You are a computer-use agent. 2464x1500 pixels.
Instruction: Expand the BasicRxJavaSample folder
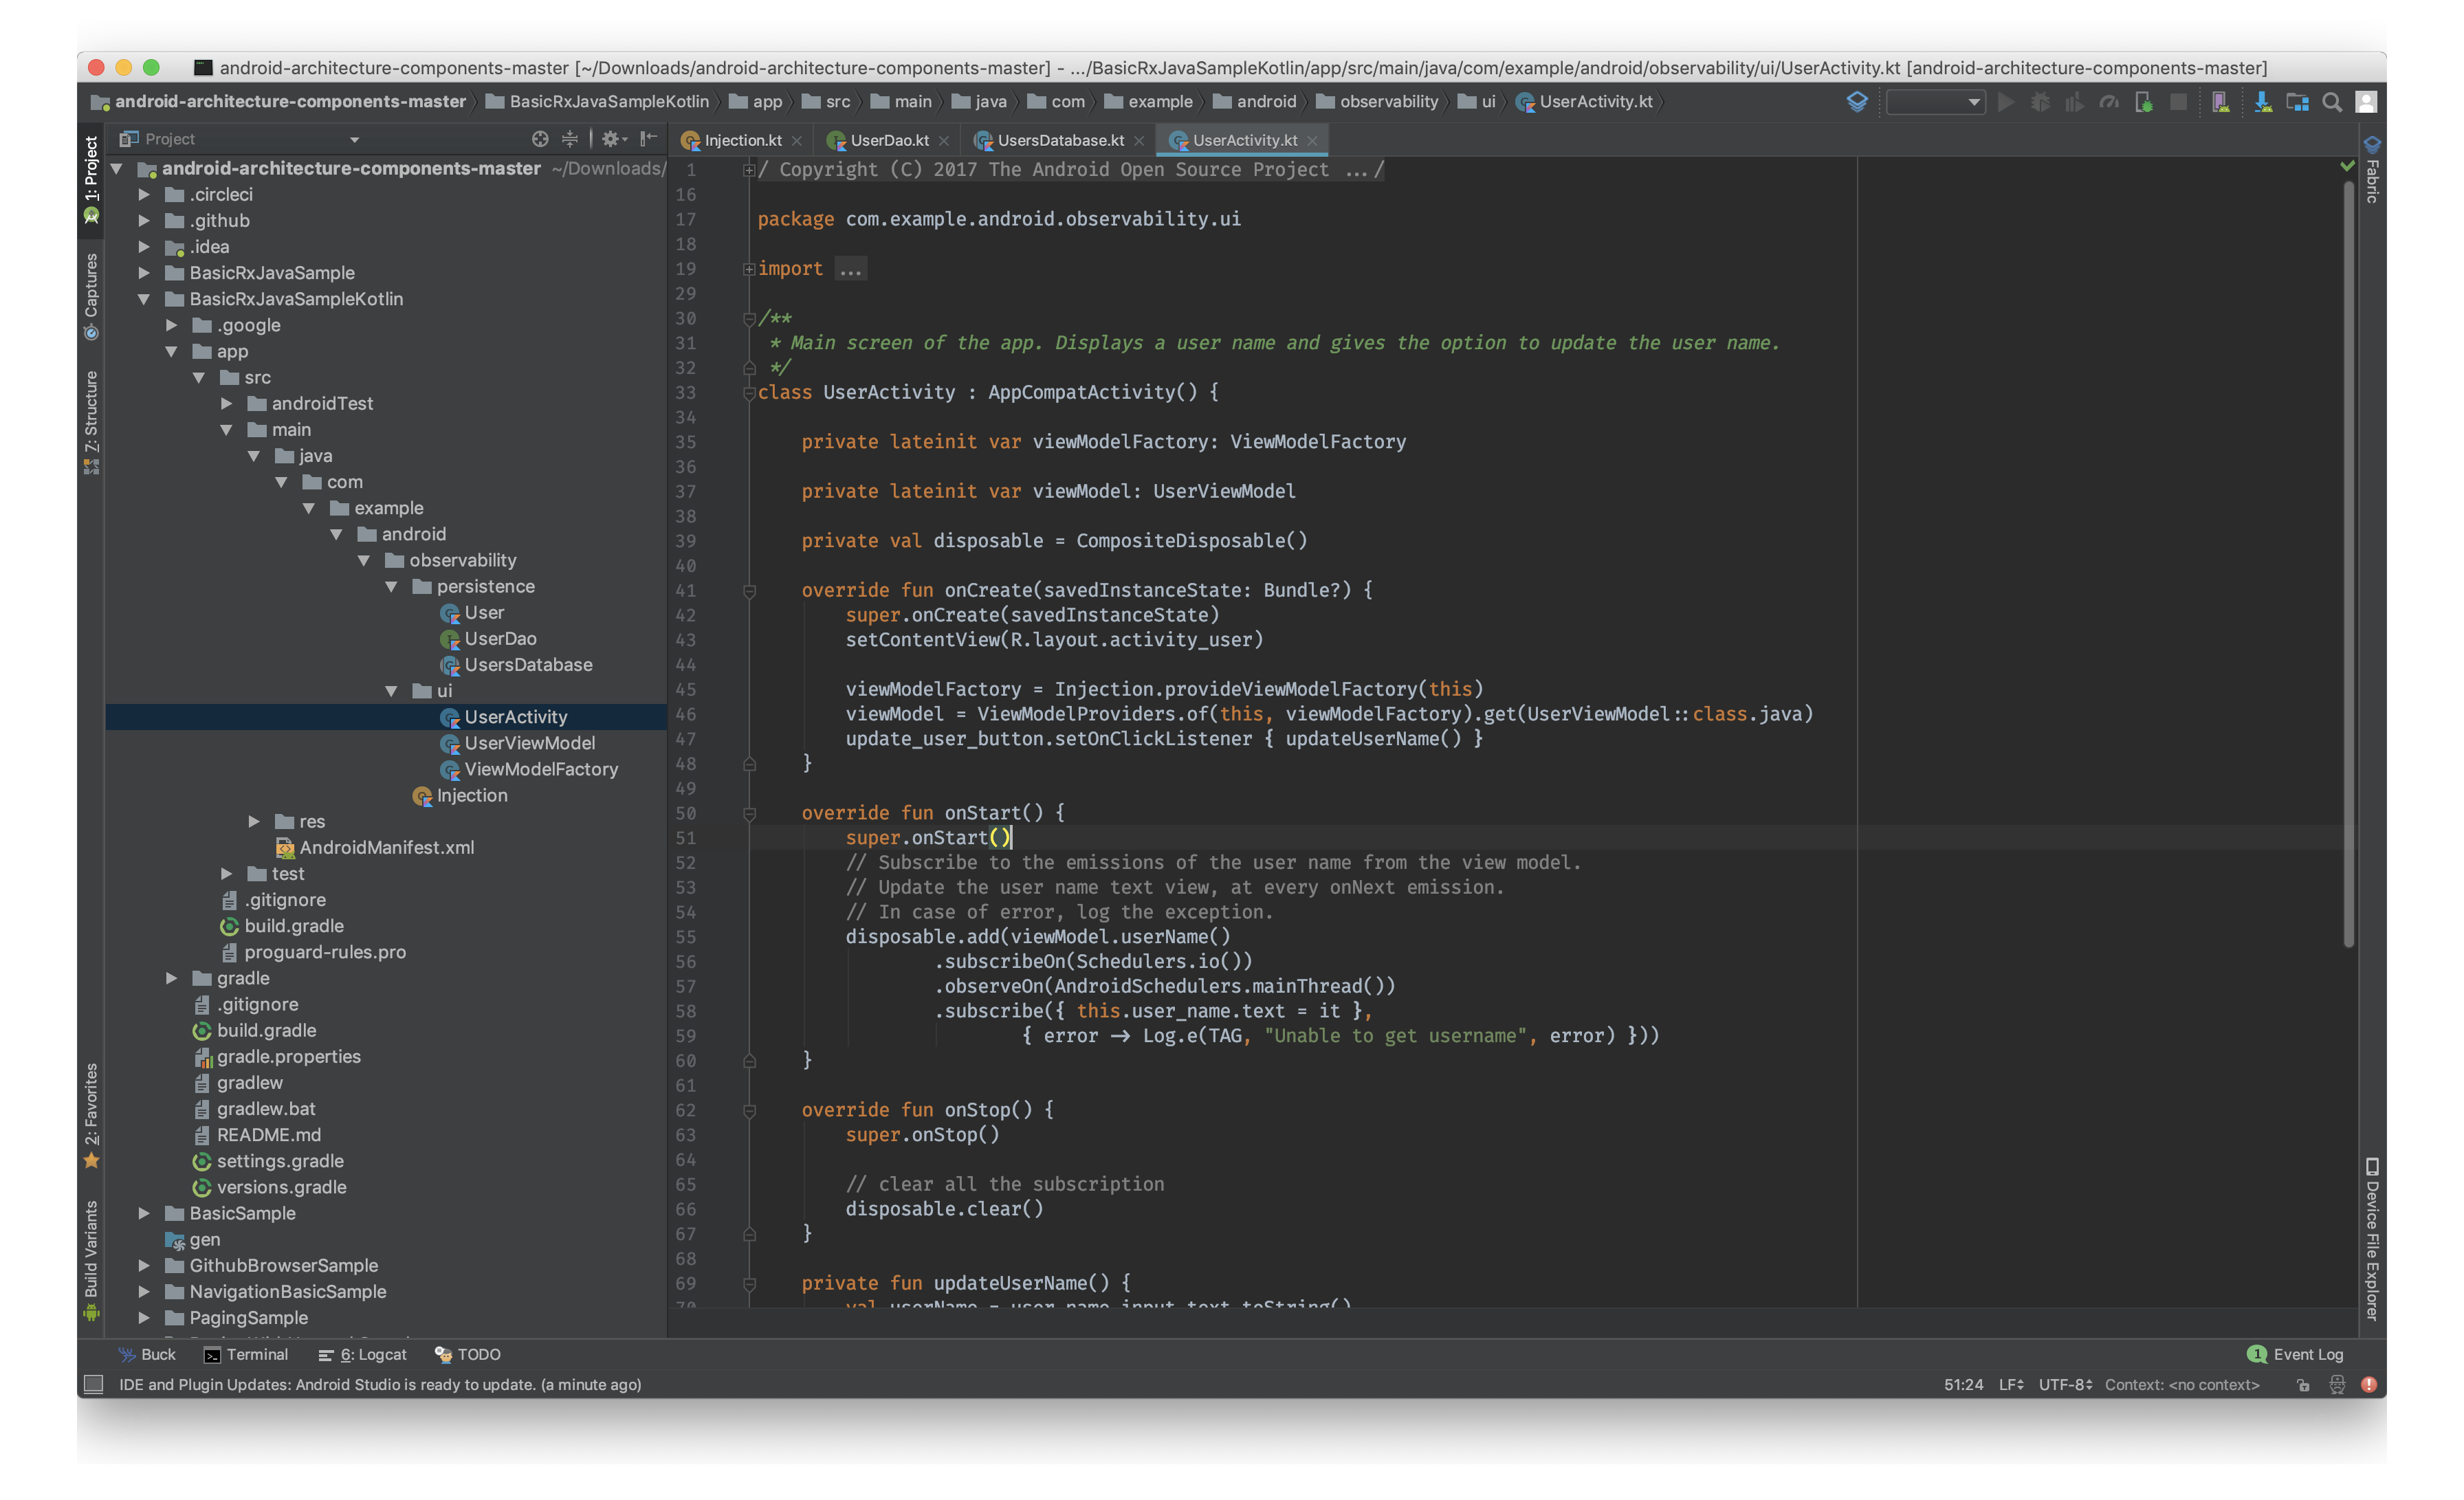tap(144, 273)
